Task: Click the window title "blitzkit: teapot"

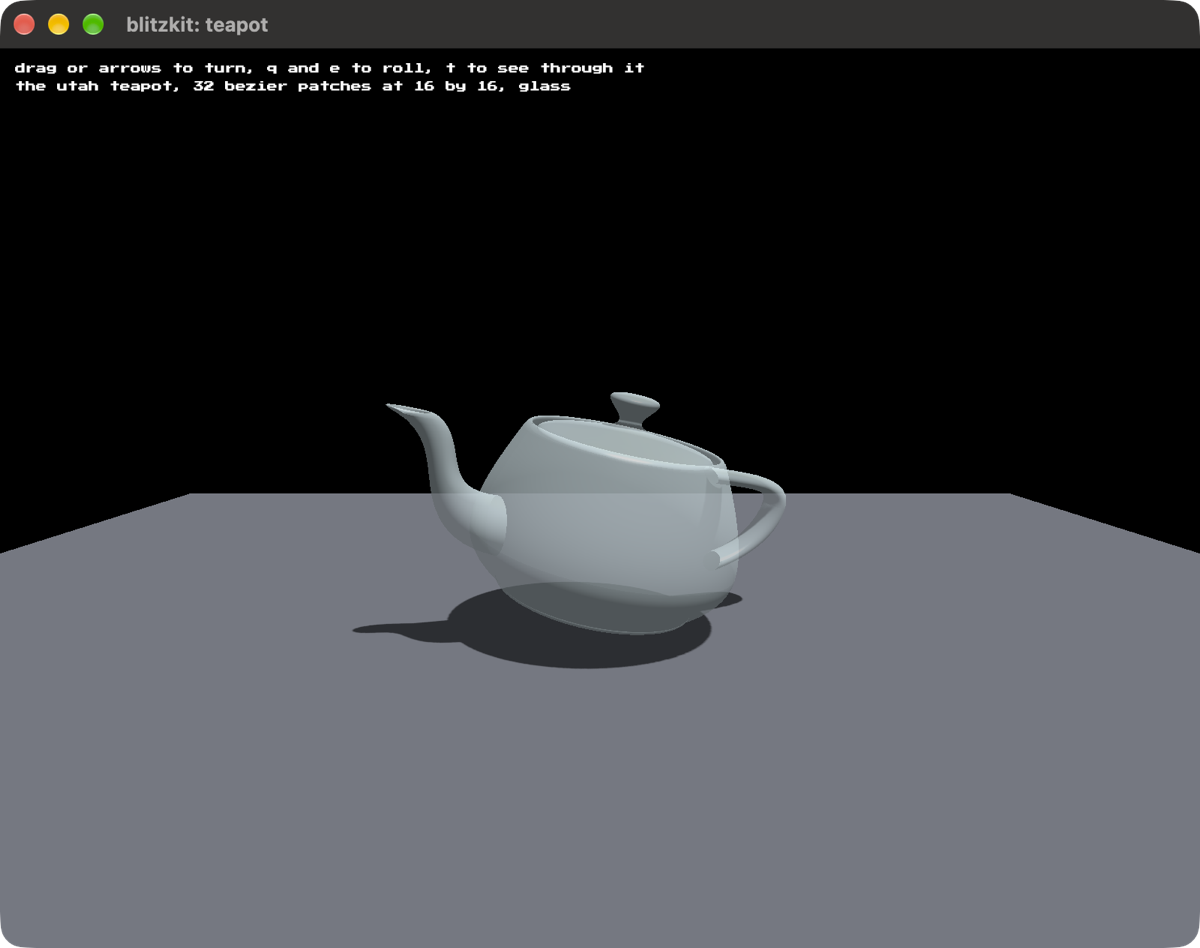Action: (197, 25)
